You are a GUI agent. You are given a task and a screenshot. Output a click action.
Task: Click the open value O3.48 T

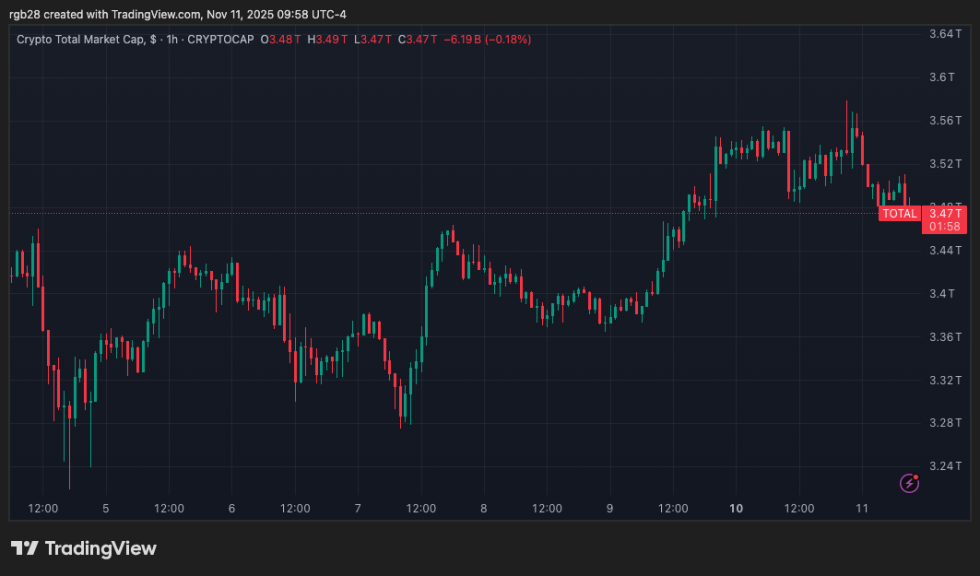click(x=283, y=39)
